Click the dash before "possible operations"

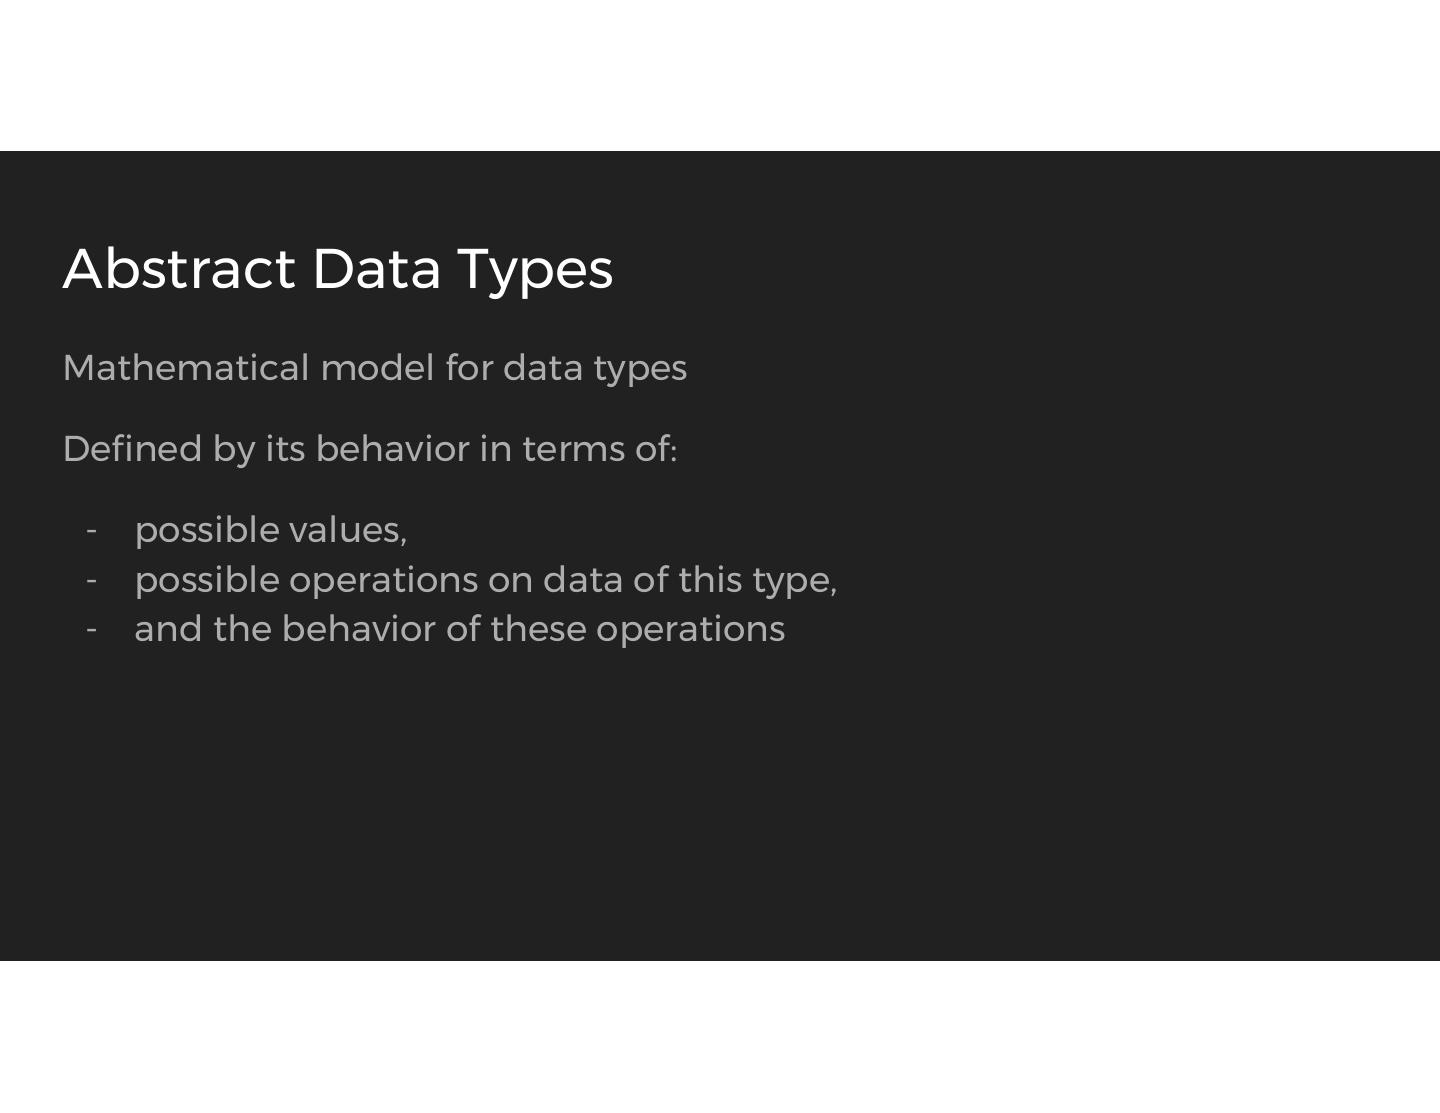click(91, 580)
